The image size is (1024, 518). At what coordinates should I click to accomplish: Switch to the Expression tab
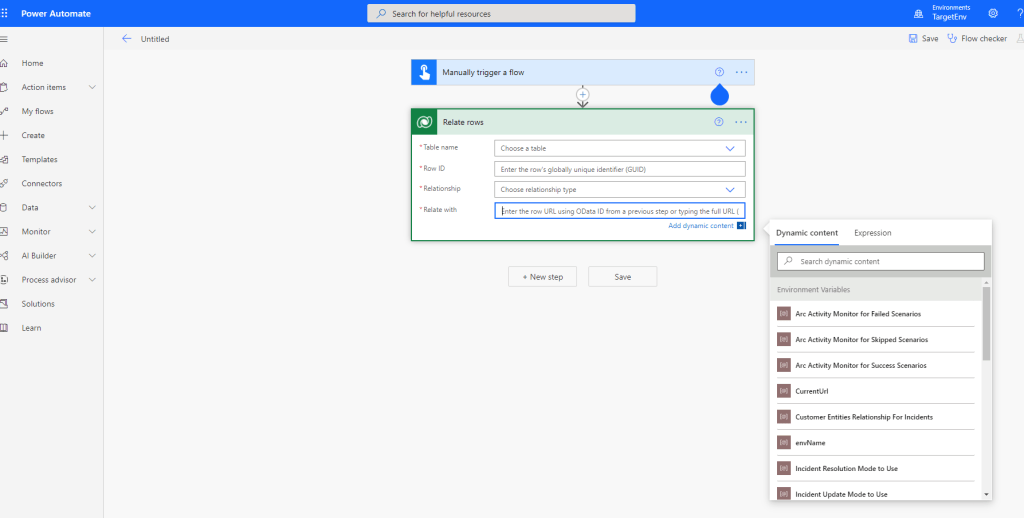pyautogui.click(x=872, y=233)
